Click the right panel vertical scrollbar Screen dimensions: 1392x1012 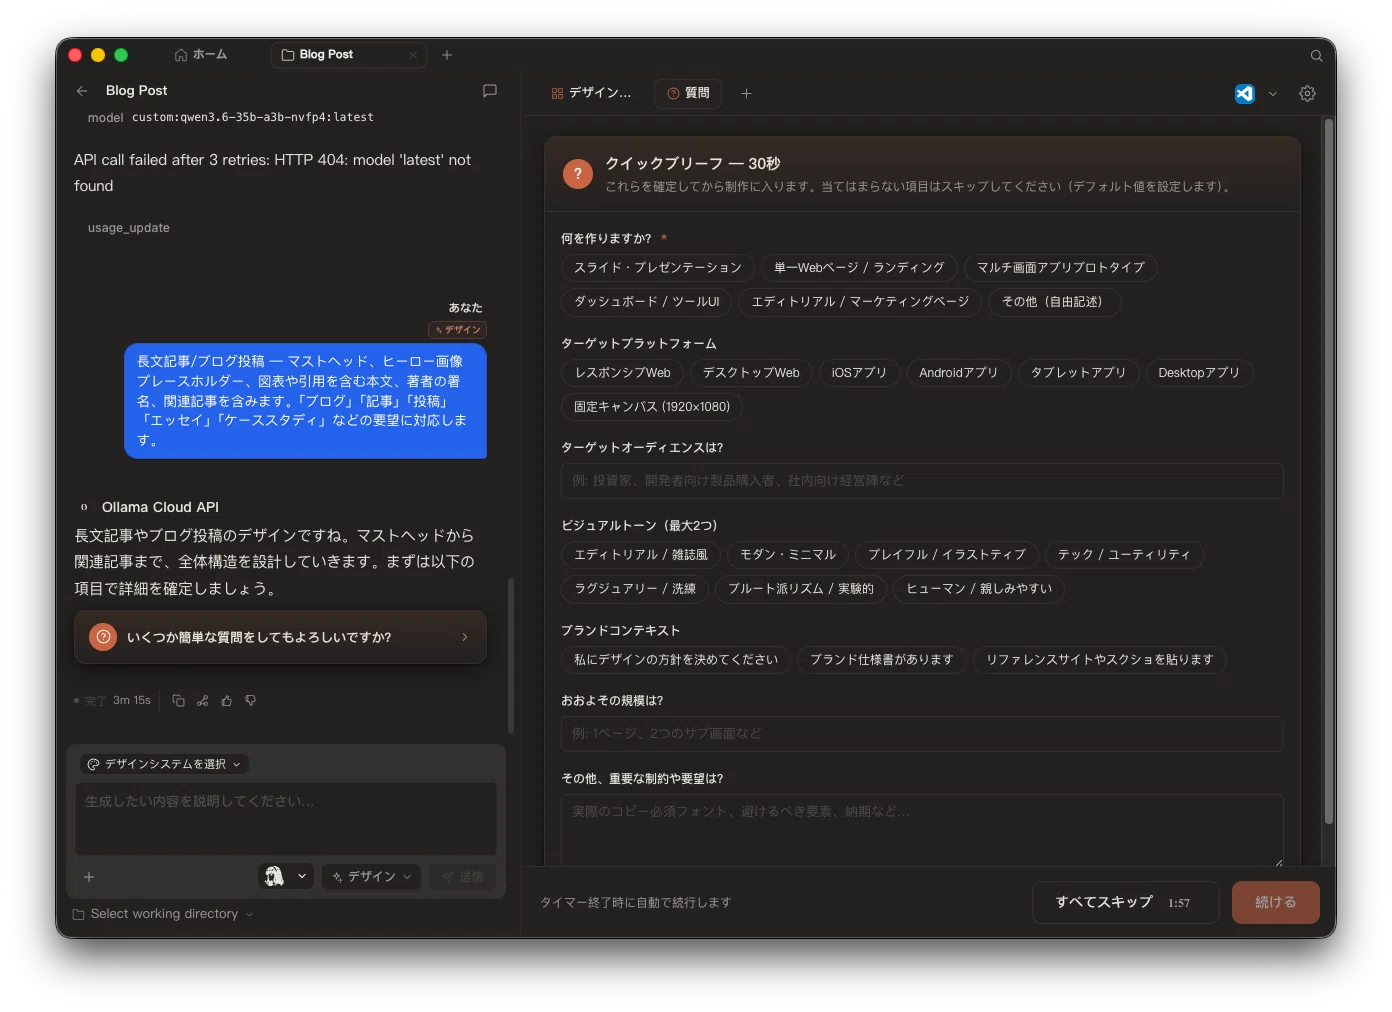1329,470
